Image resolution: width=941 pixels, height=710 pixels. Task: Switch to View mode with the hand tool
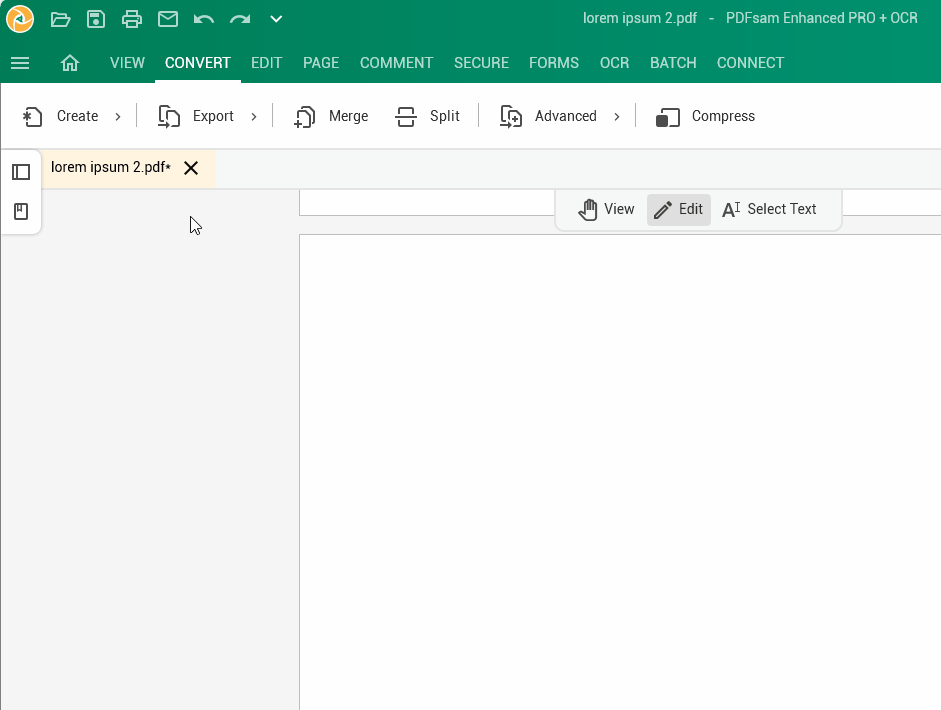coord(606,209)
